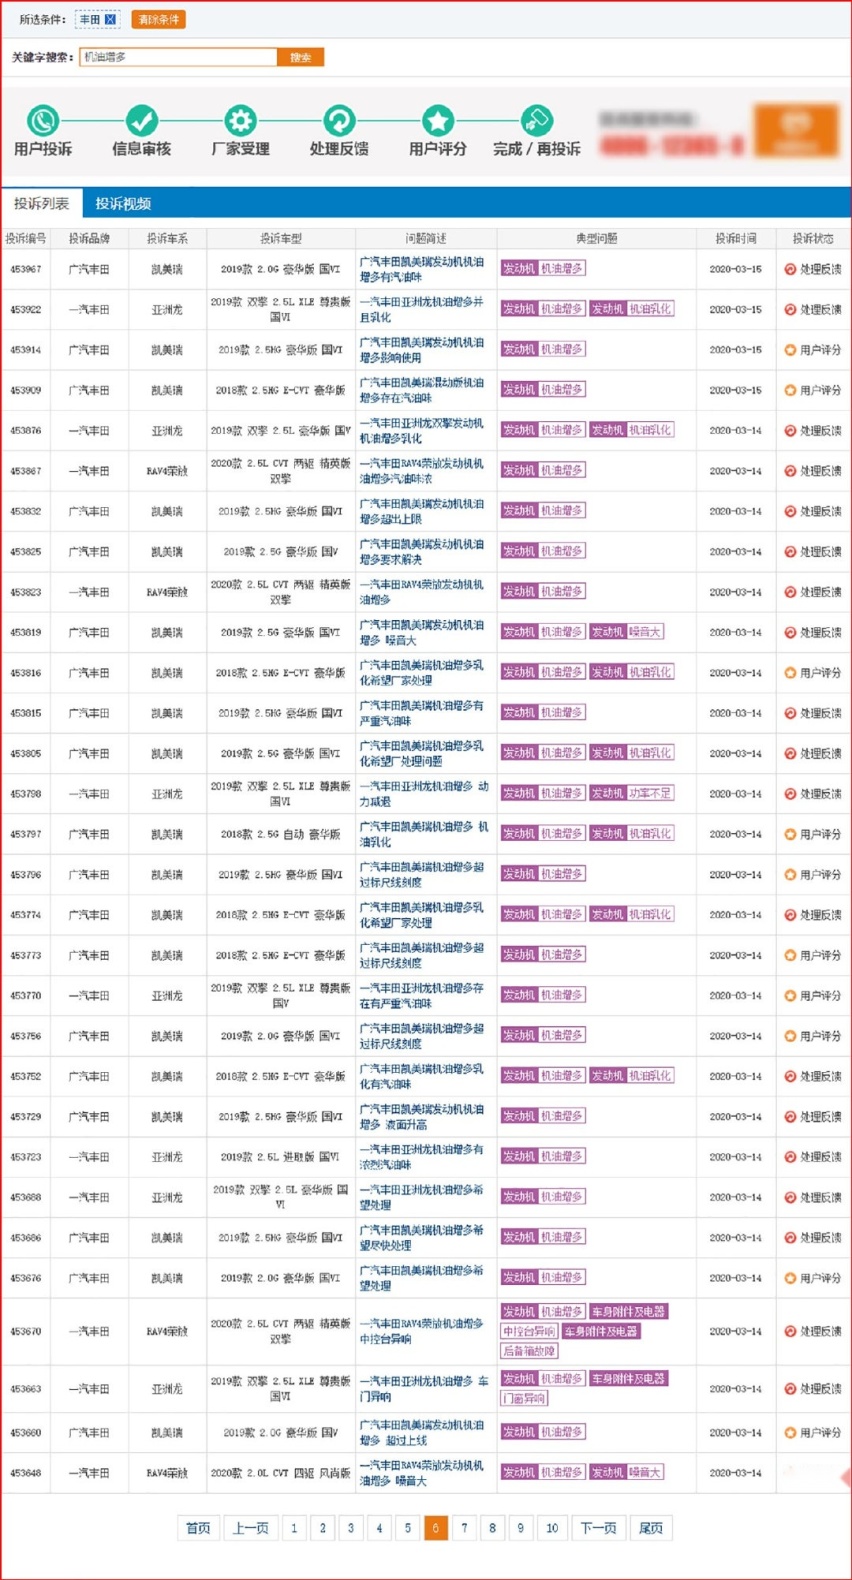Go to page 3 in pagination

(350, 1528)
